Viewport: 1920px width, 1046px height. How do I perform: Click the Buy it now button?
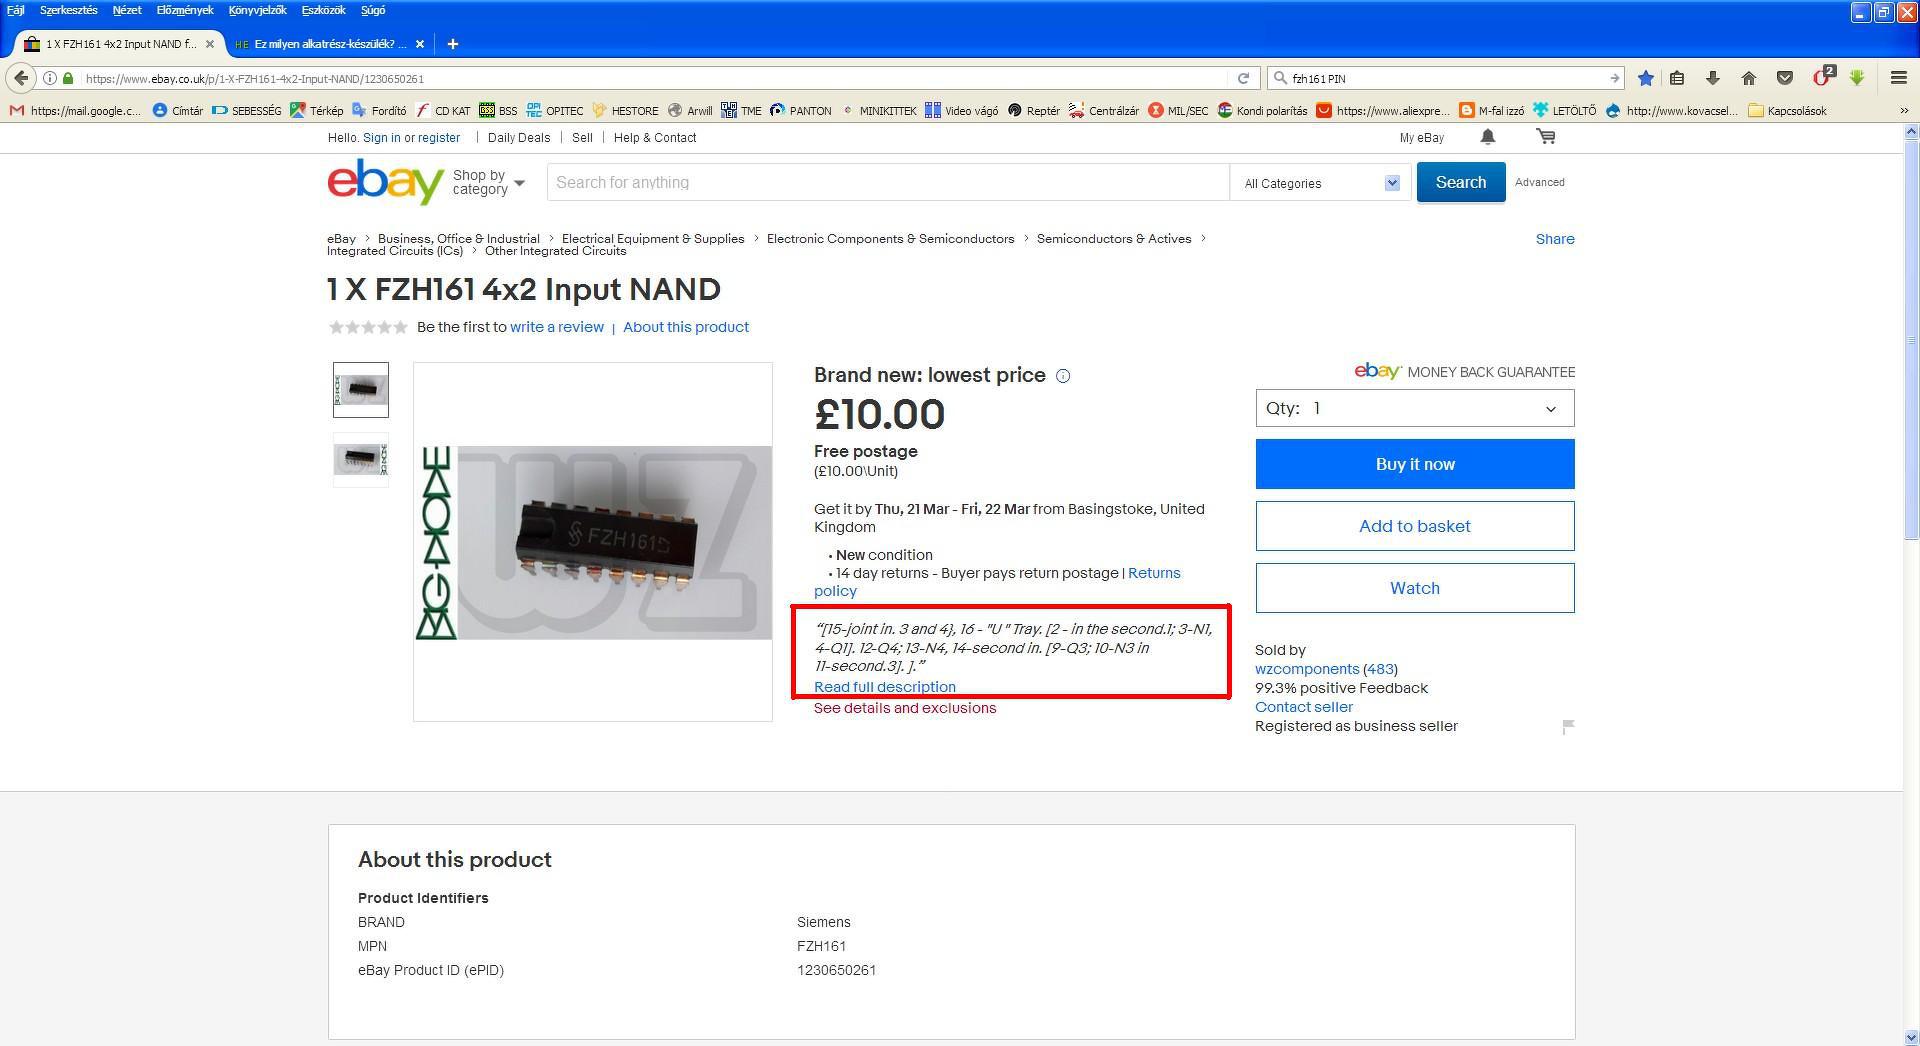[1415, 464]
